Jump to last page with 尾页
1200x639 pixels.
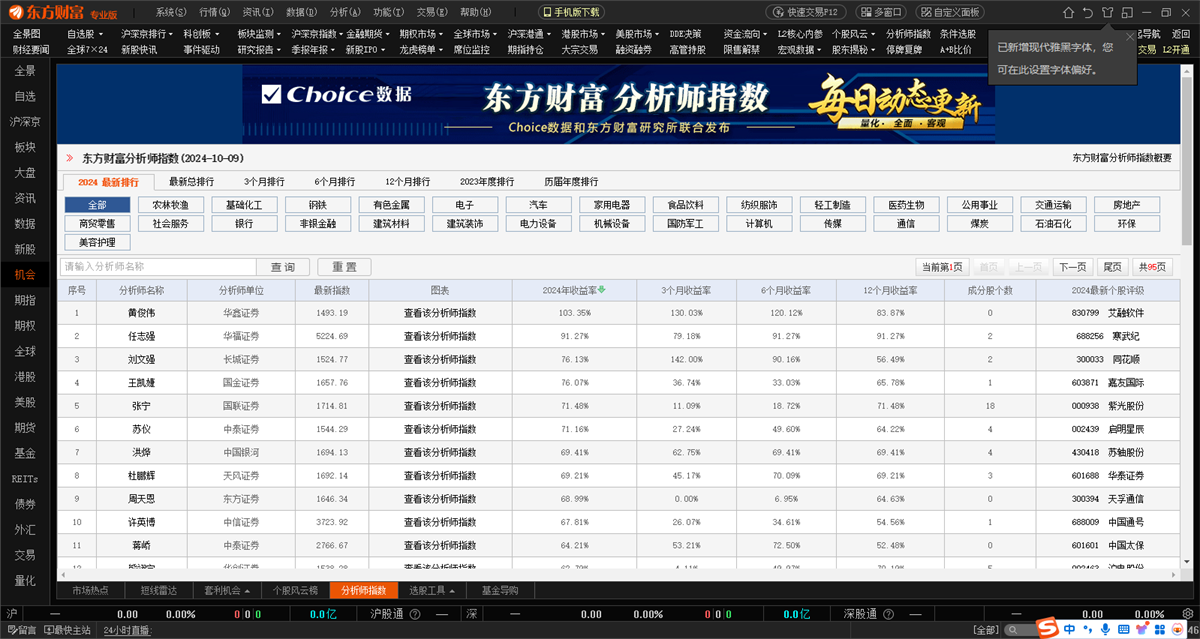coord(1111,266)
